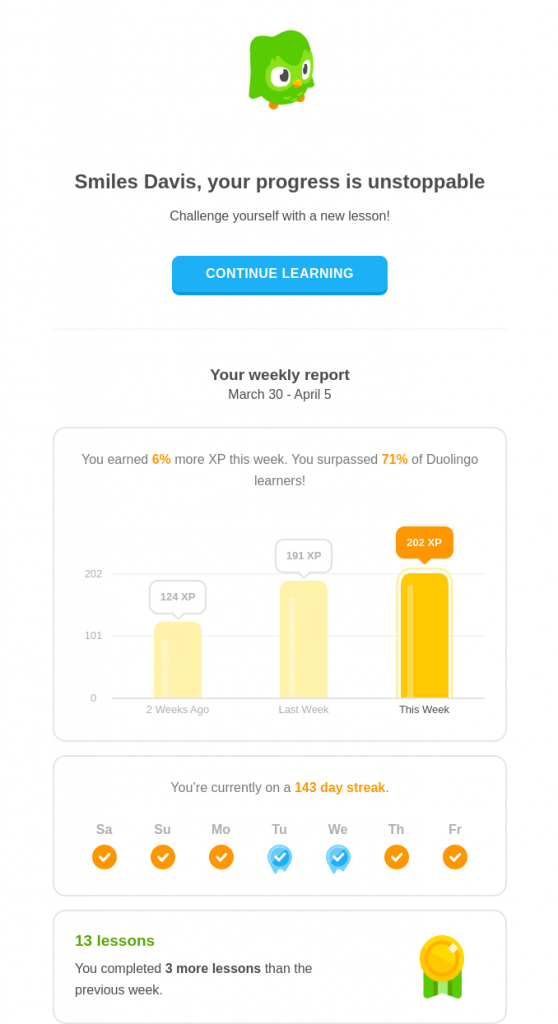This screenshot has width=558, height=1024.
Task: Select the Last Week bar
Action: pyautogui.click(x=304, y=639)
